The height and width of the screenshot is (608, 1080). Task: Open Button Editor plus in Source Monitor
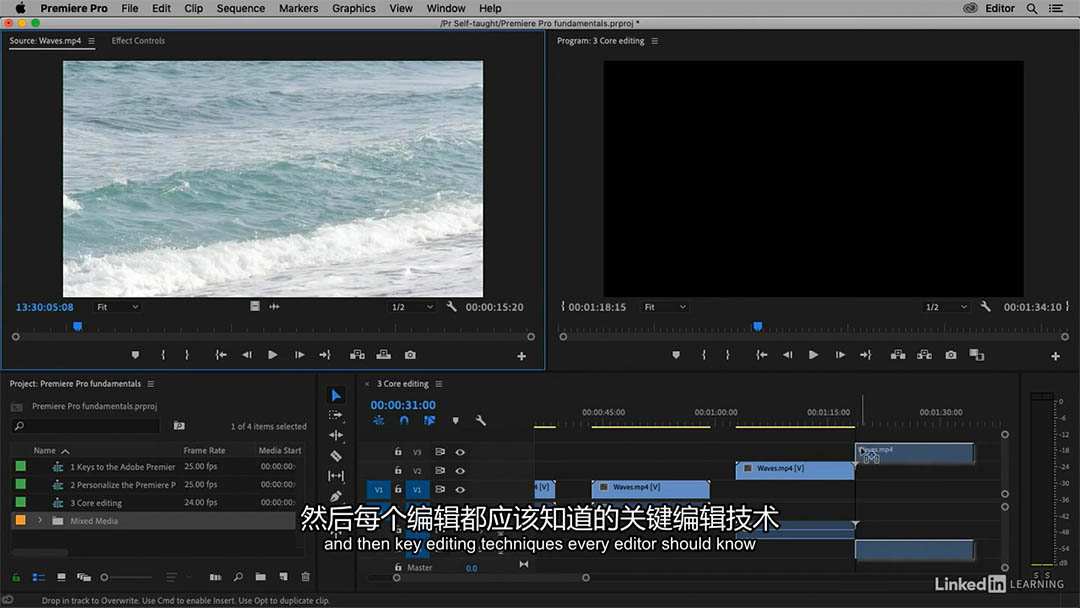click(521, 356)
